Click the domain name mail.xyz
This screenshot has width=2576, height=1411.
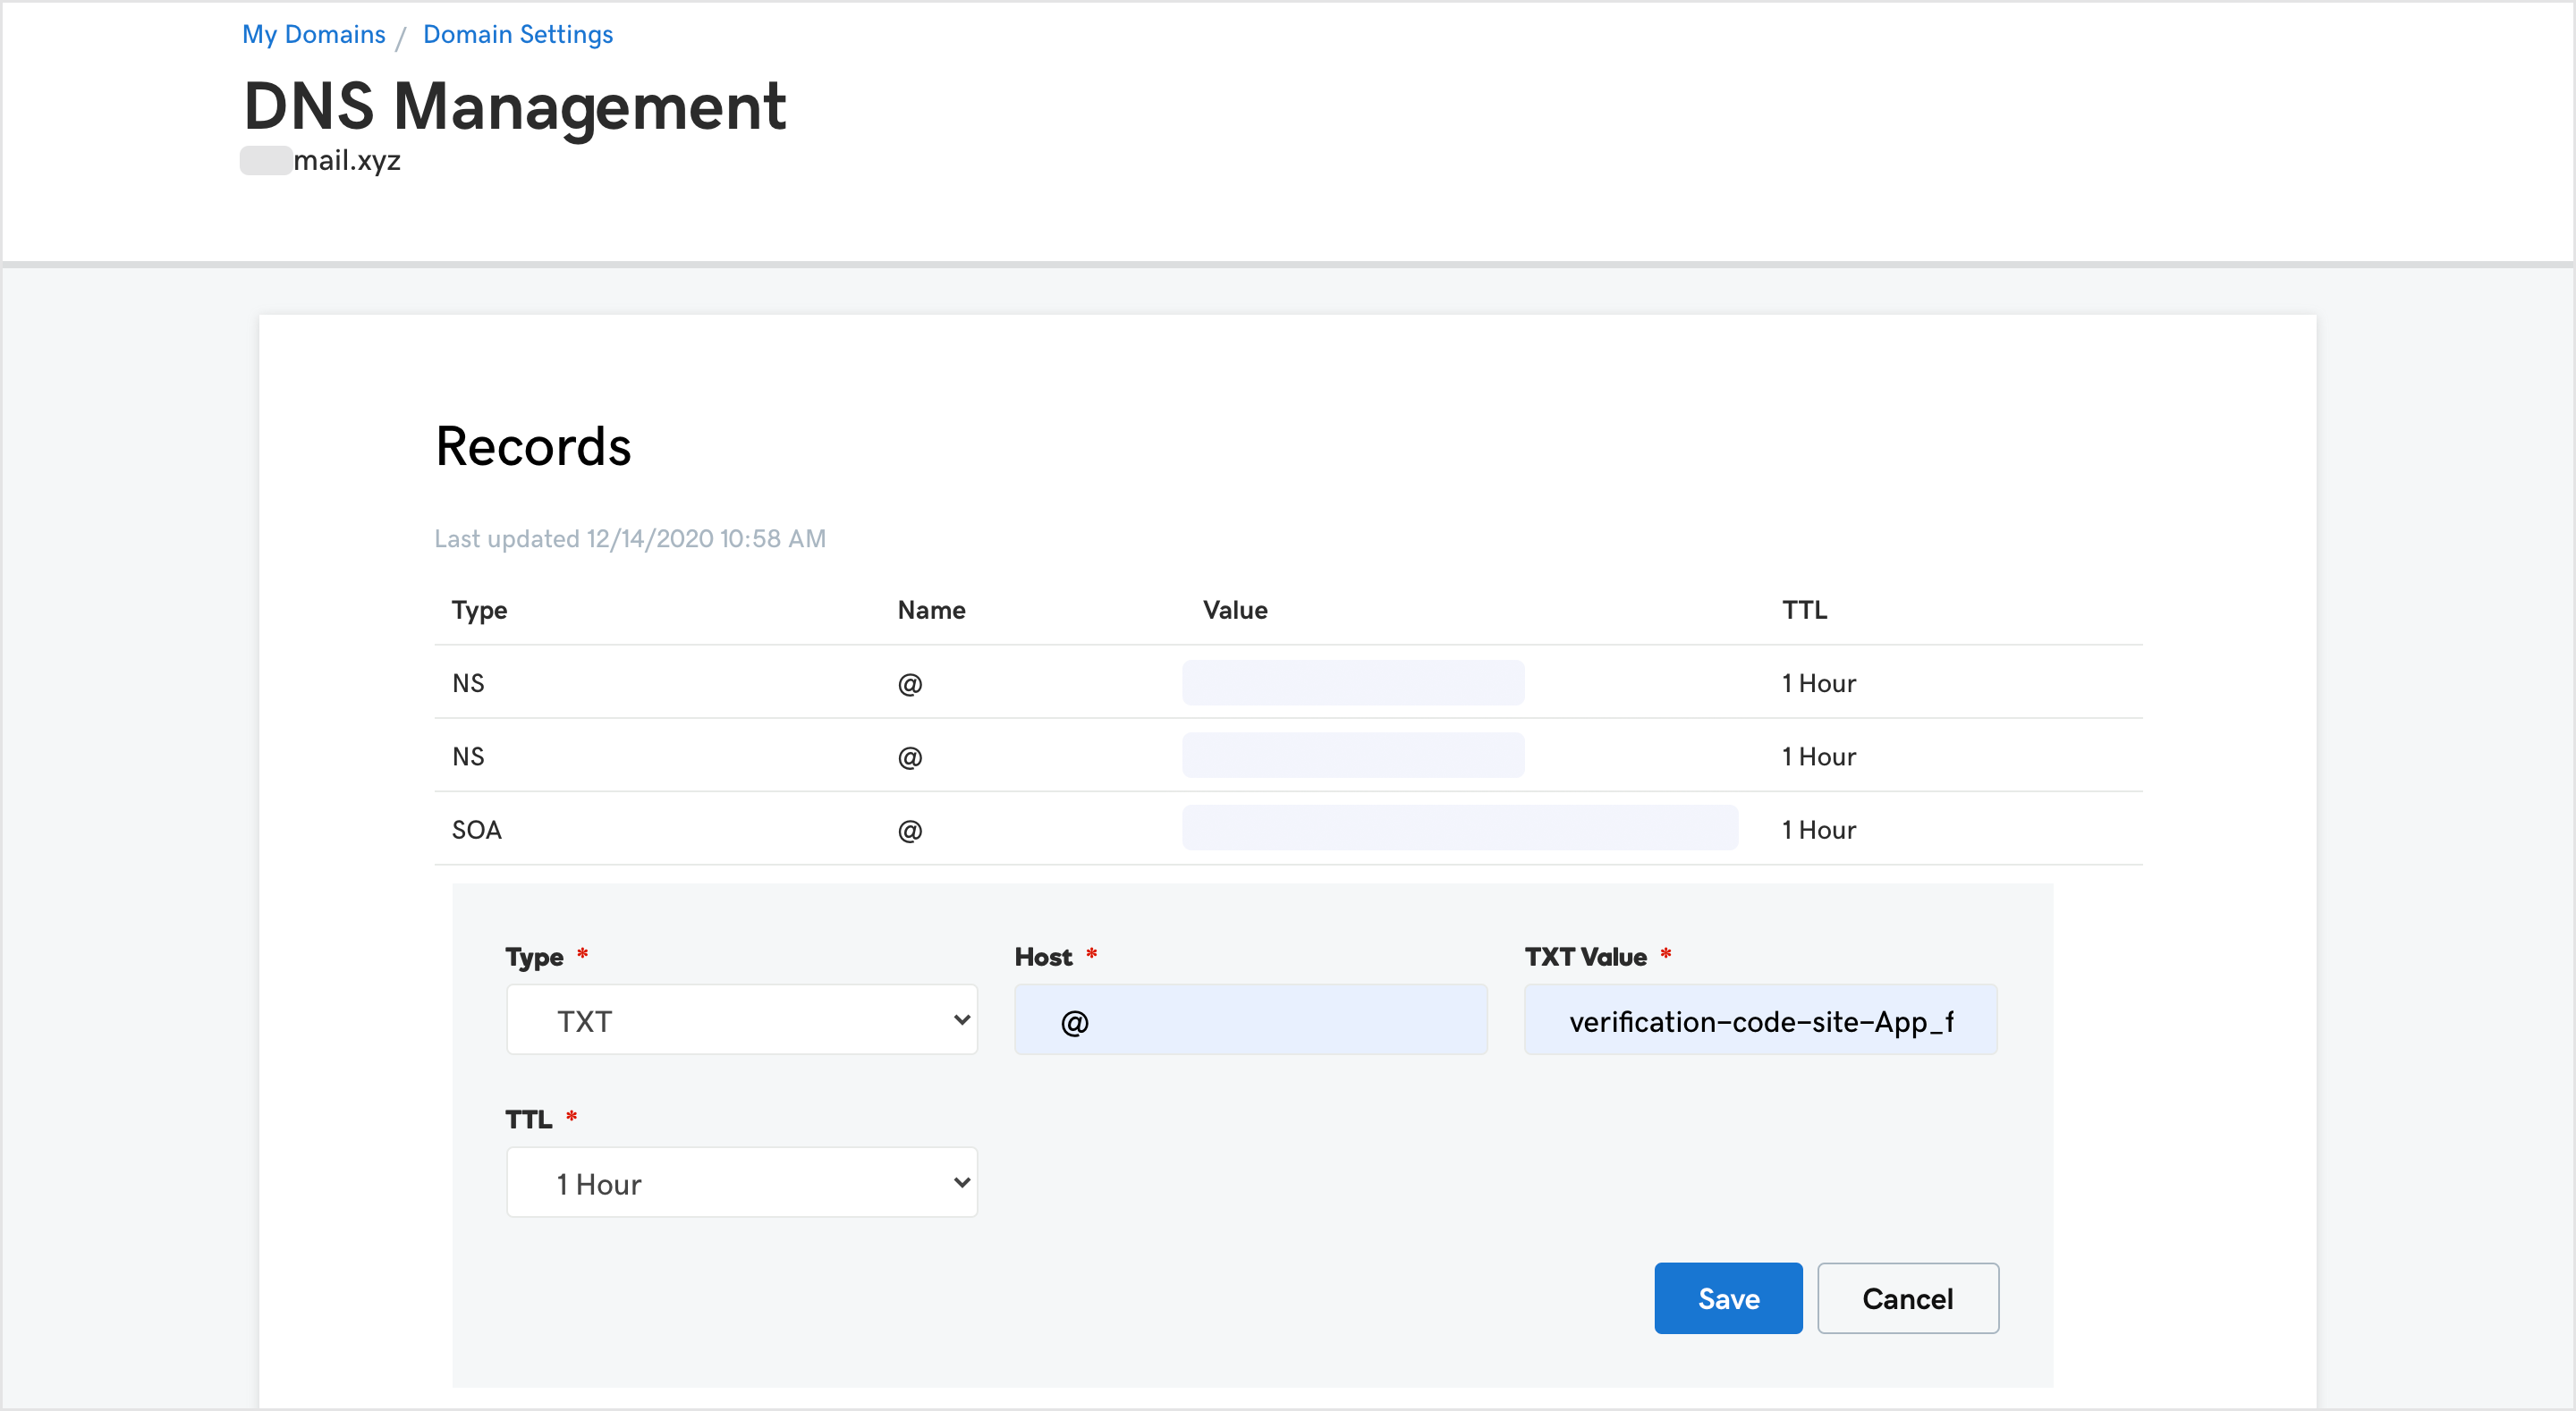(345, 160)
